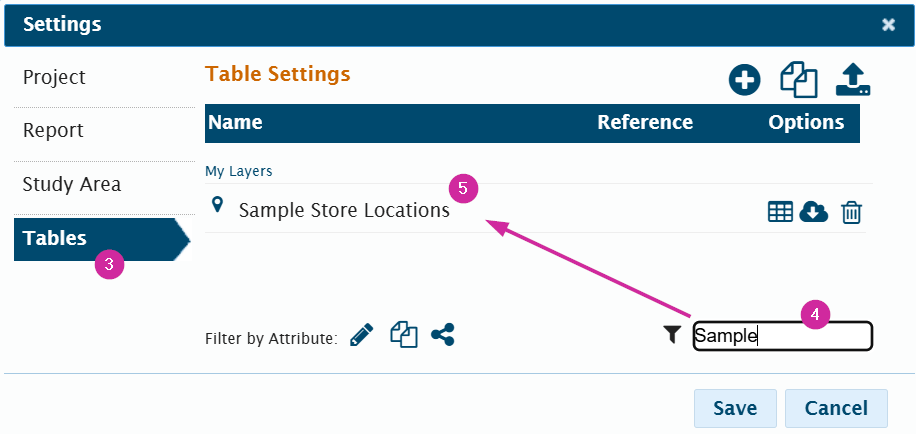Switch to the Report tab
Image resolution: width=916 pixels, height=434 pixels.
54,131
